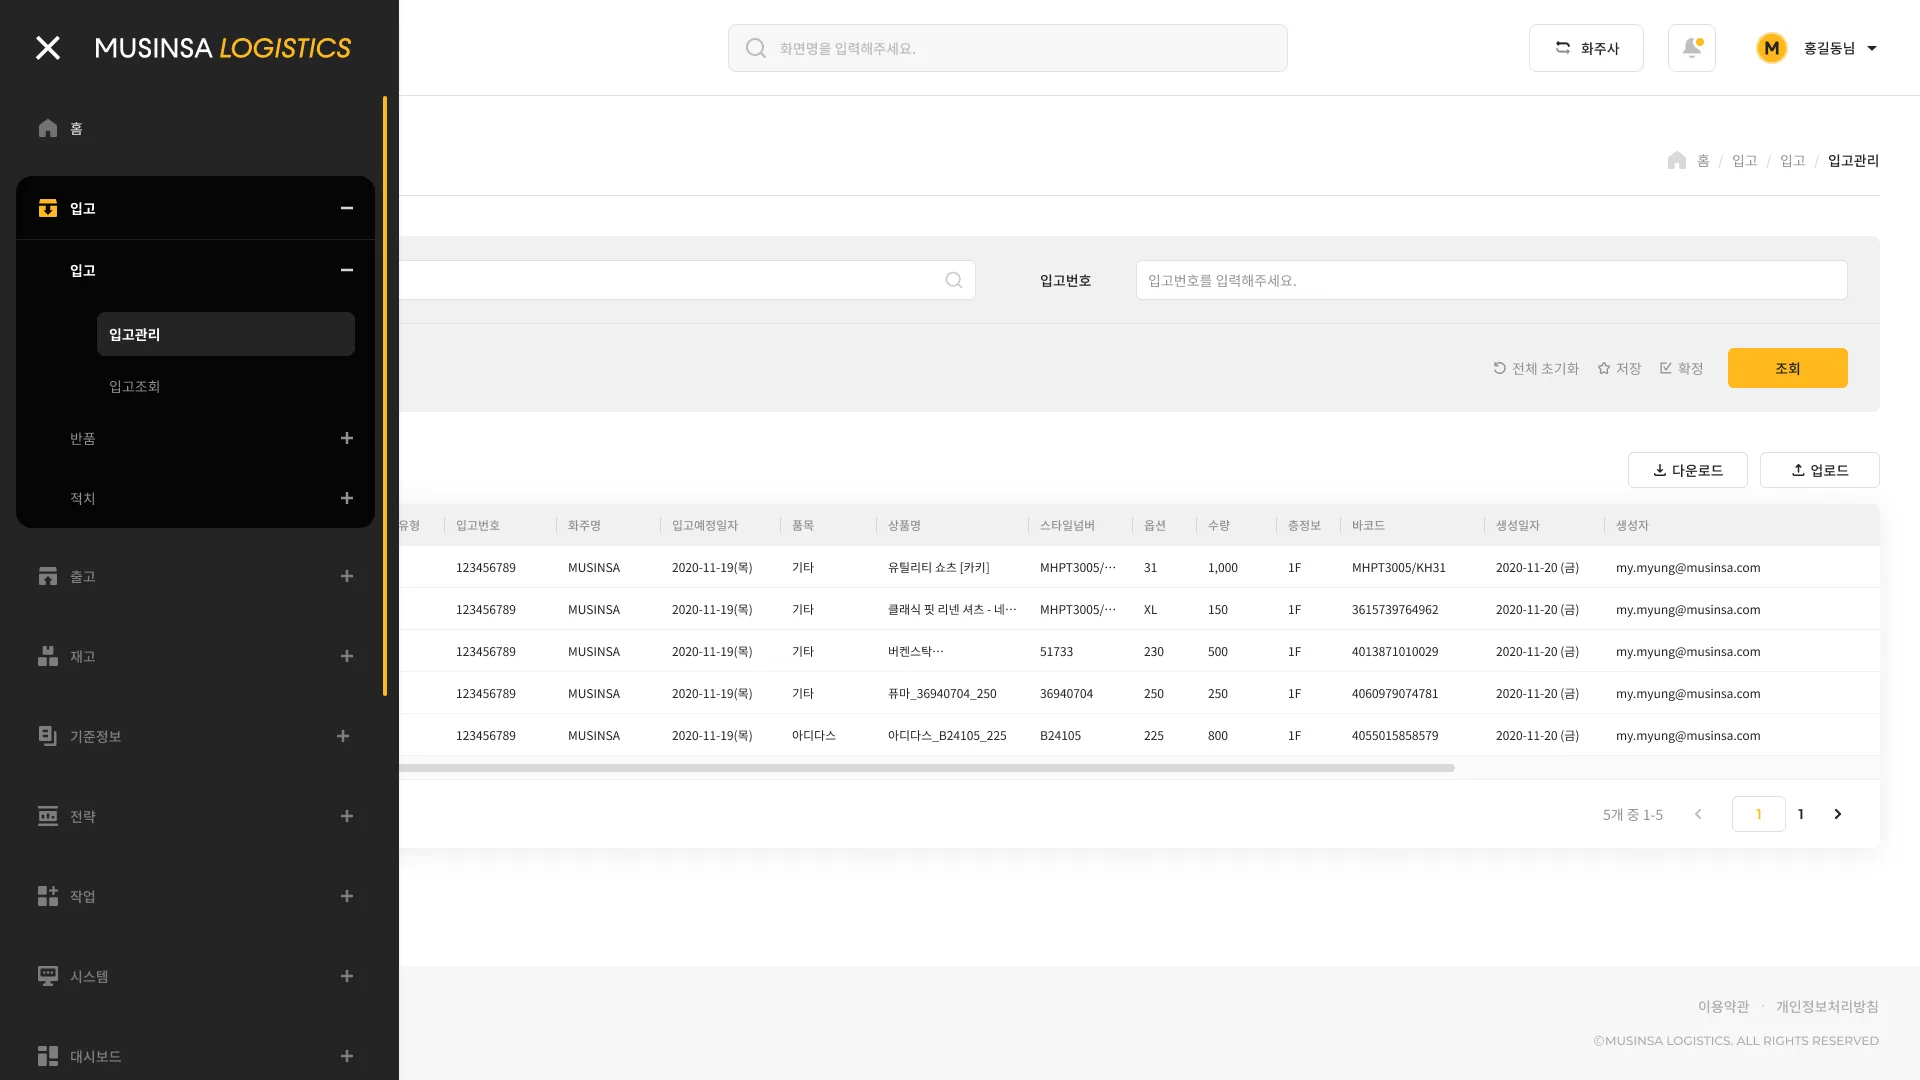Go to previous page with left chevron
Viewport: 1920px width, 1080px height.
(x=1698, y=814)
